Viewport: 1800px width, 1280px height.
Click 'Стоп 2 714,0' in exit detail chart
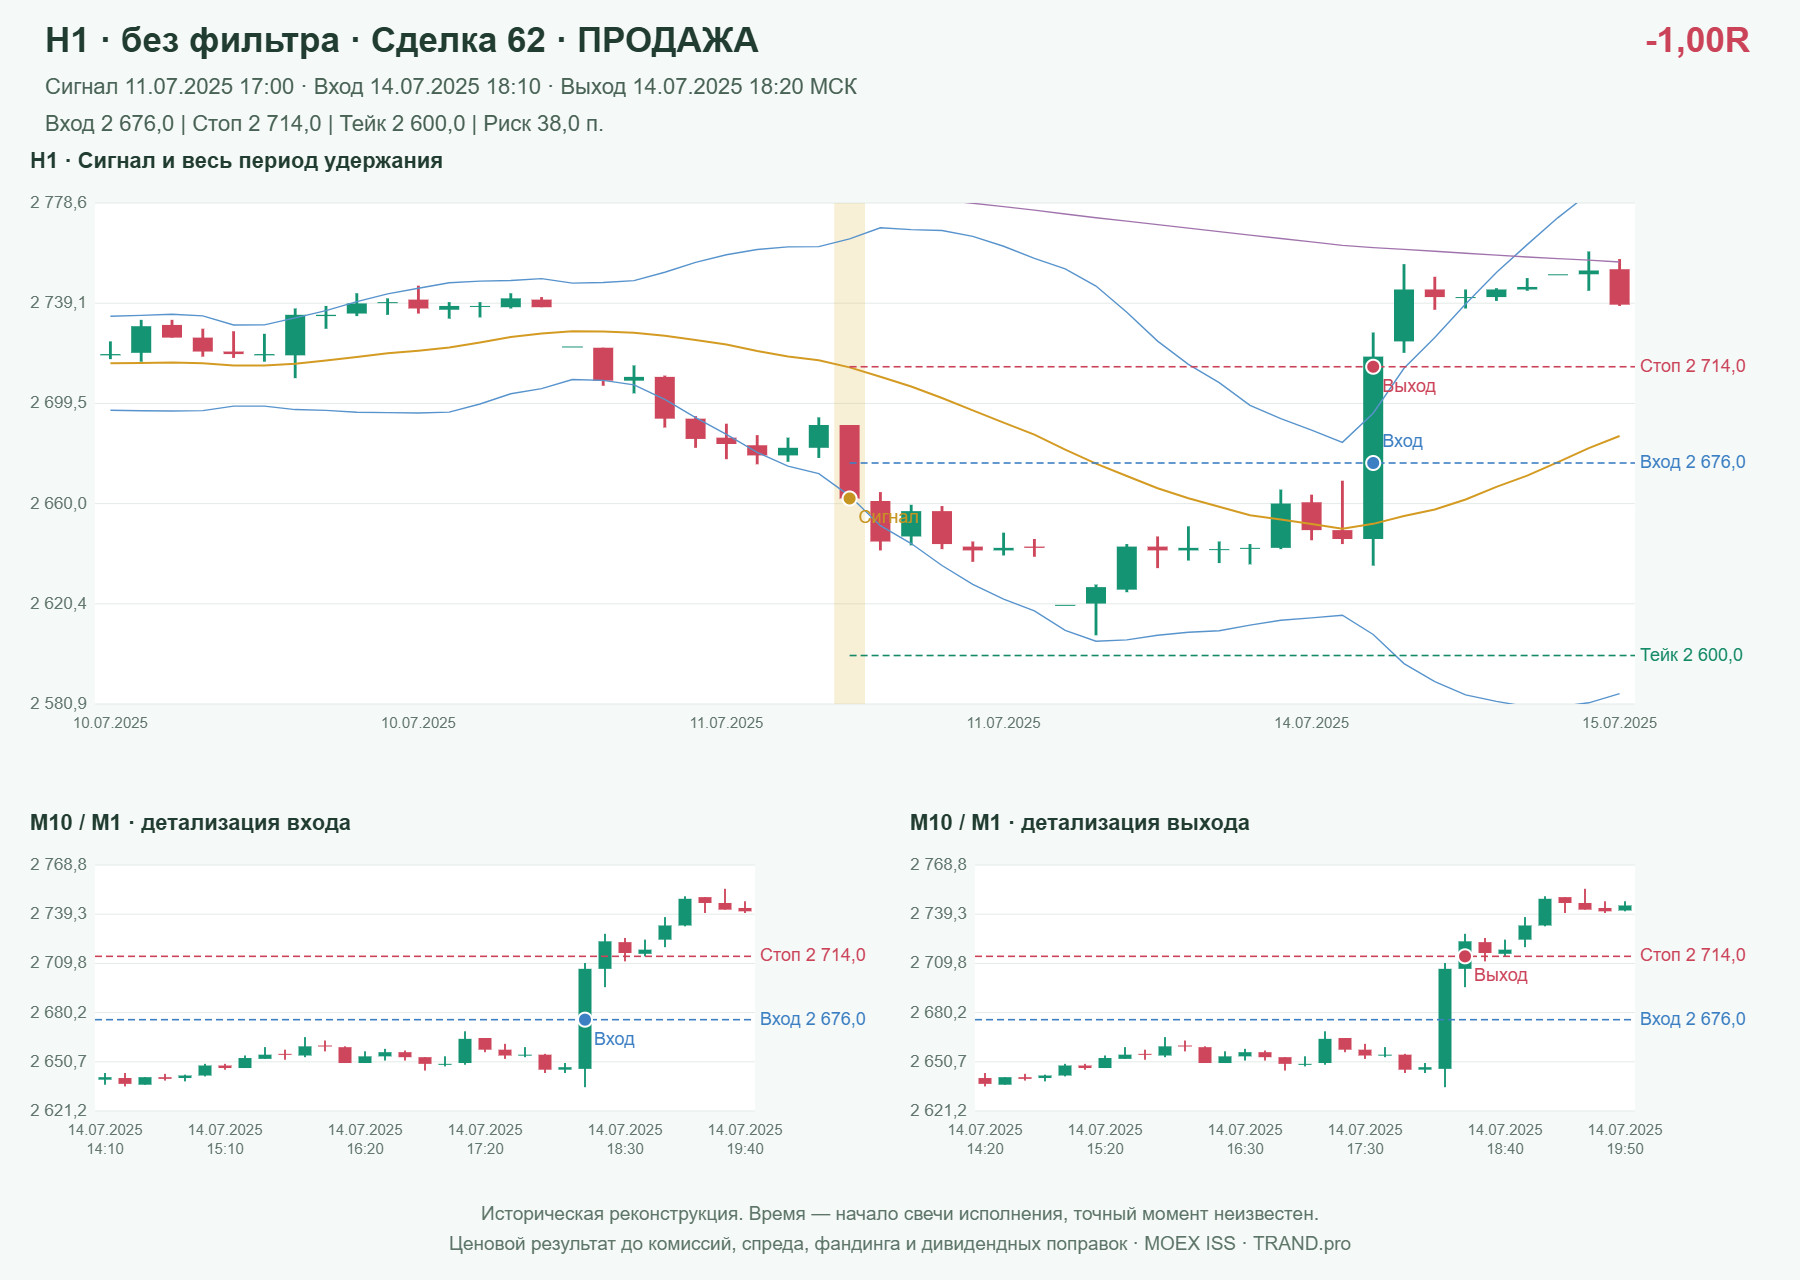click(1692, 955)
